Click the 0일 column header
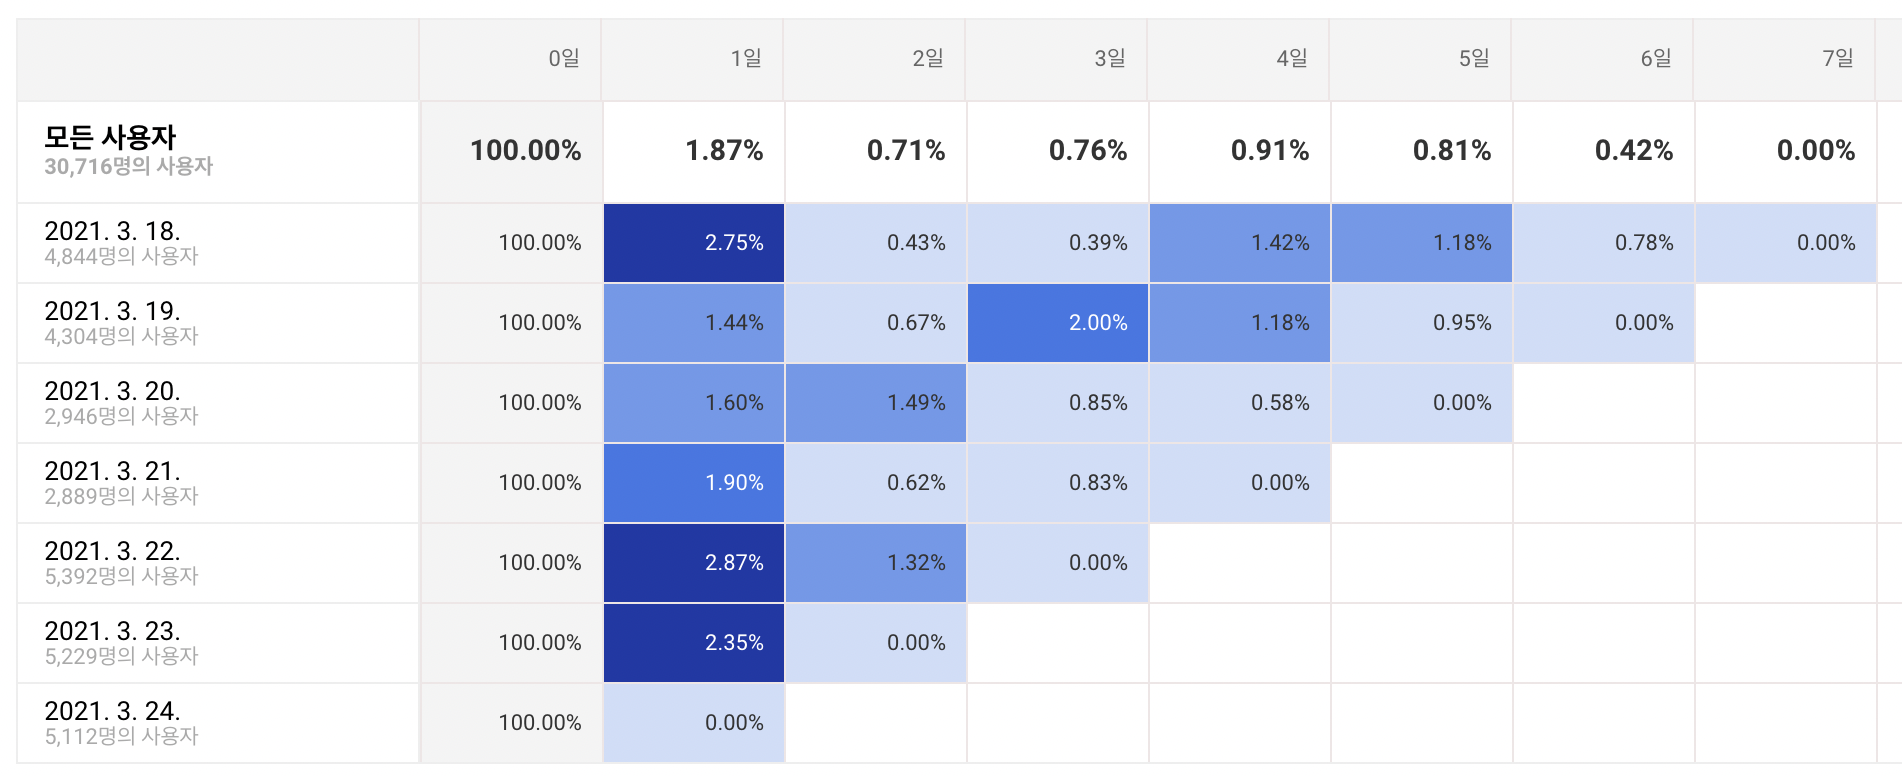 tap(564, 59)
